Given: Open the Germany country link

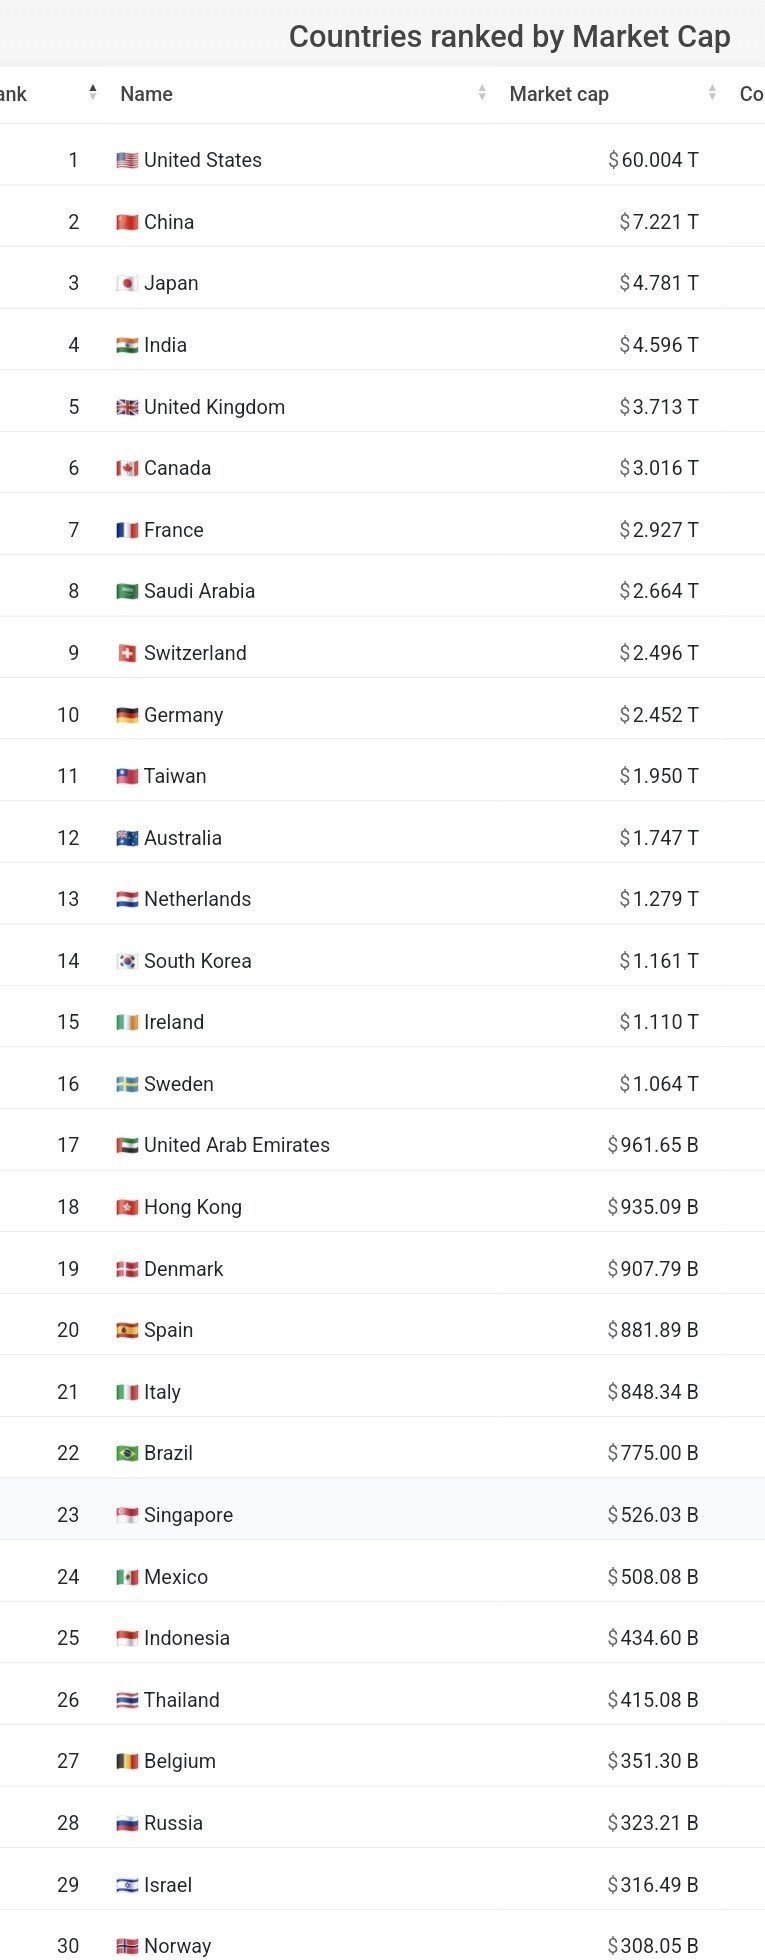Looking at the screenshot, I should click(x=183, y=715).
